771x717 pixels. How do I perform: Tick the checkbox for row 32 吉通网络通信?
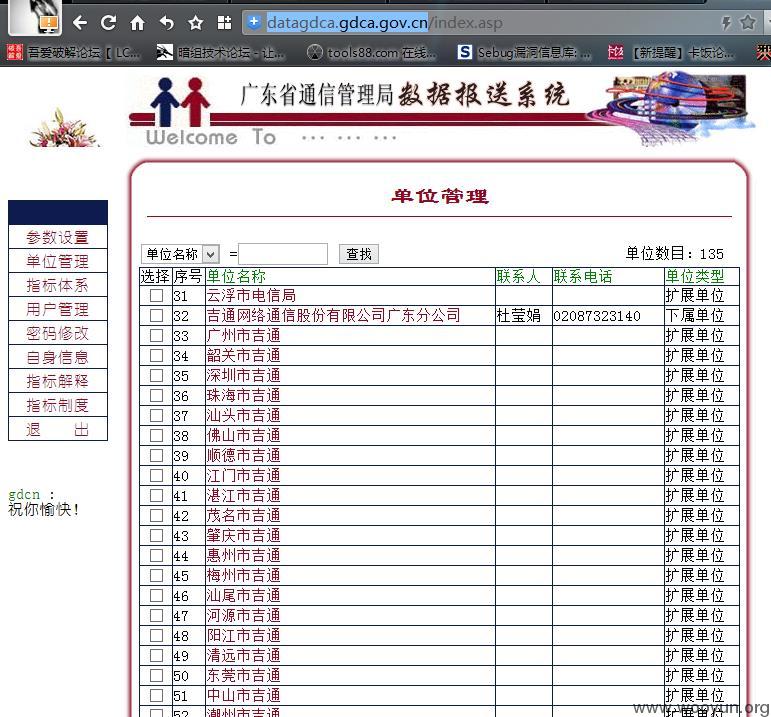156,315
